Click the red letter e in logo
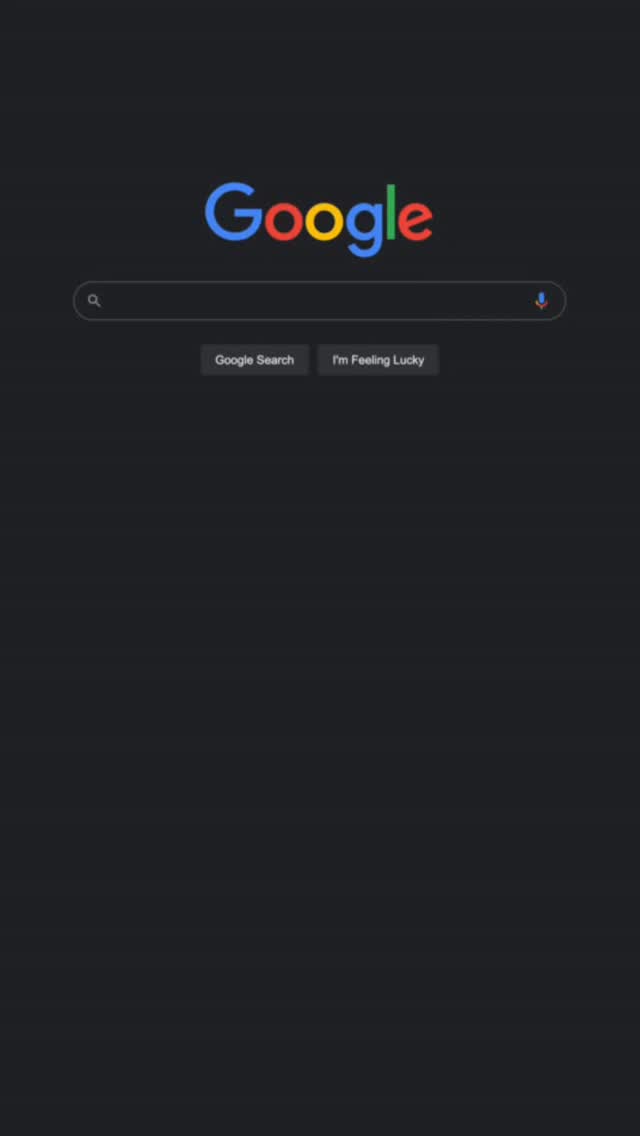The image size is (640, 1136). [x=415, y=220]
